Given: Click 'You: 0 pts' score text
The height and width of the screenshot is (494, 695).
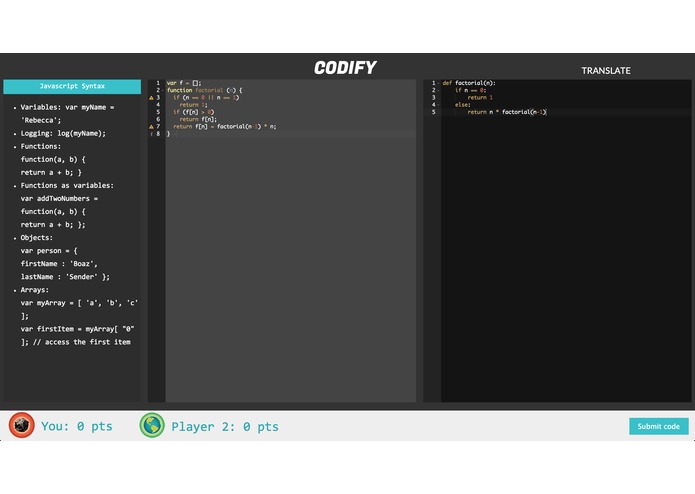Looking at the screenshot, I should pyautogui.click(x=77, y=426).
